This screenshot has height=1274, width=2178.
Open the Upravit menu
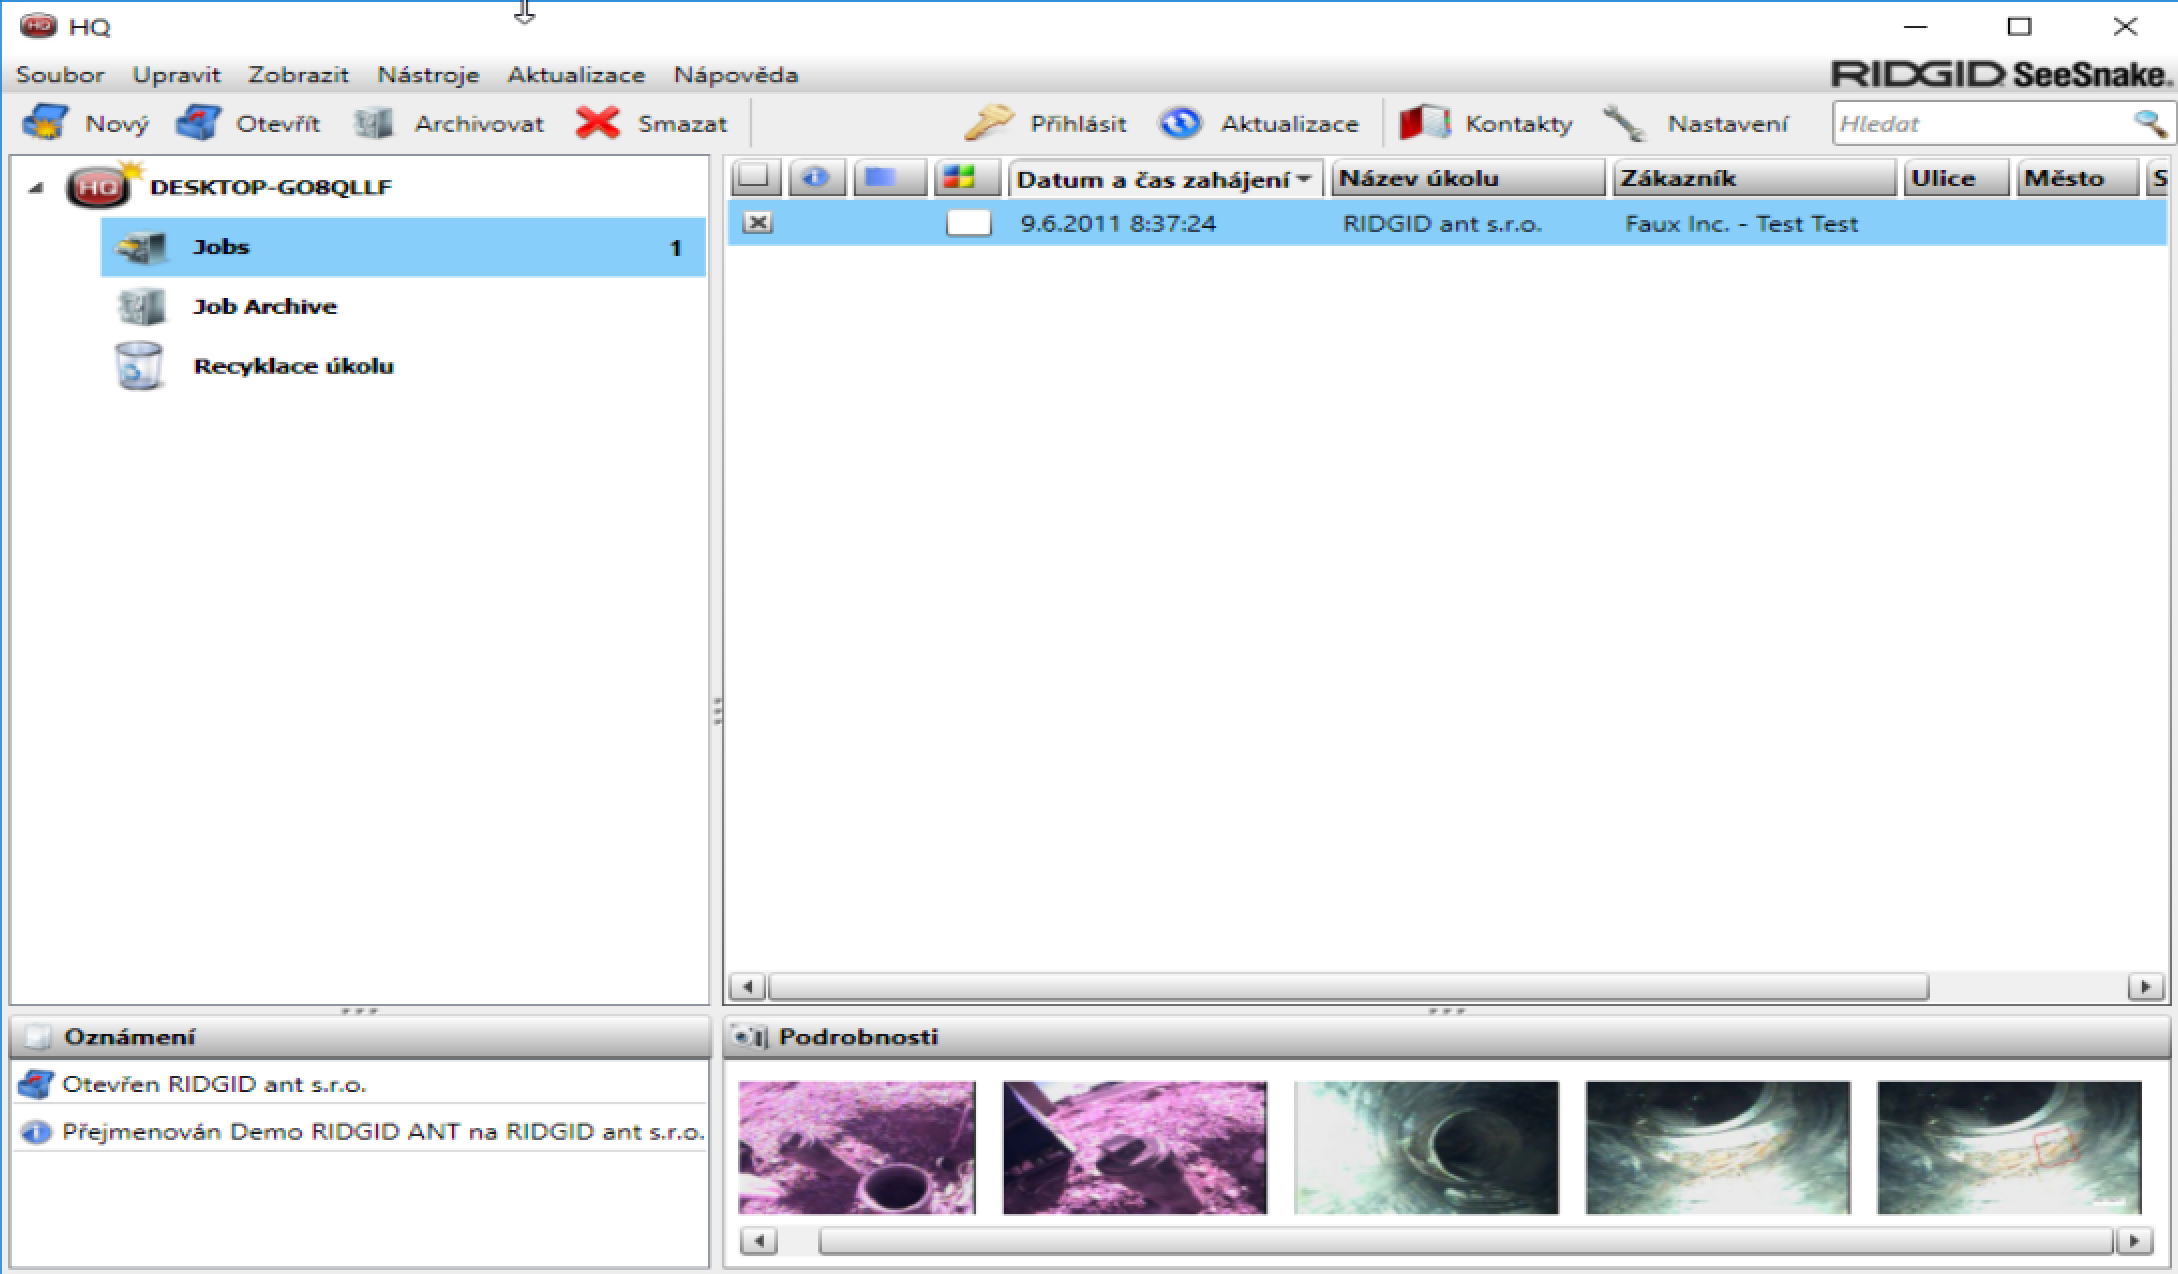pyautogui.click(x=176, y=75)
